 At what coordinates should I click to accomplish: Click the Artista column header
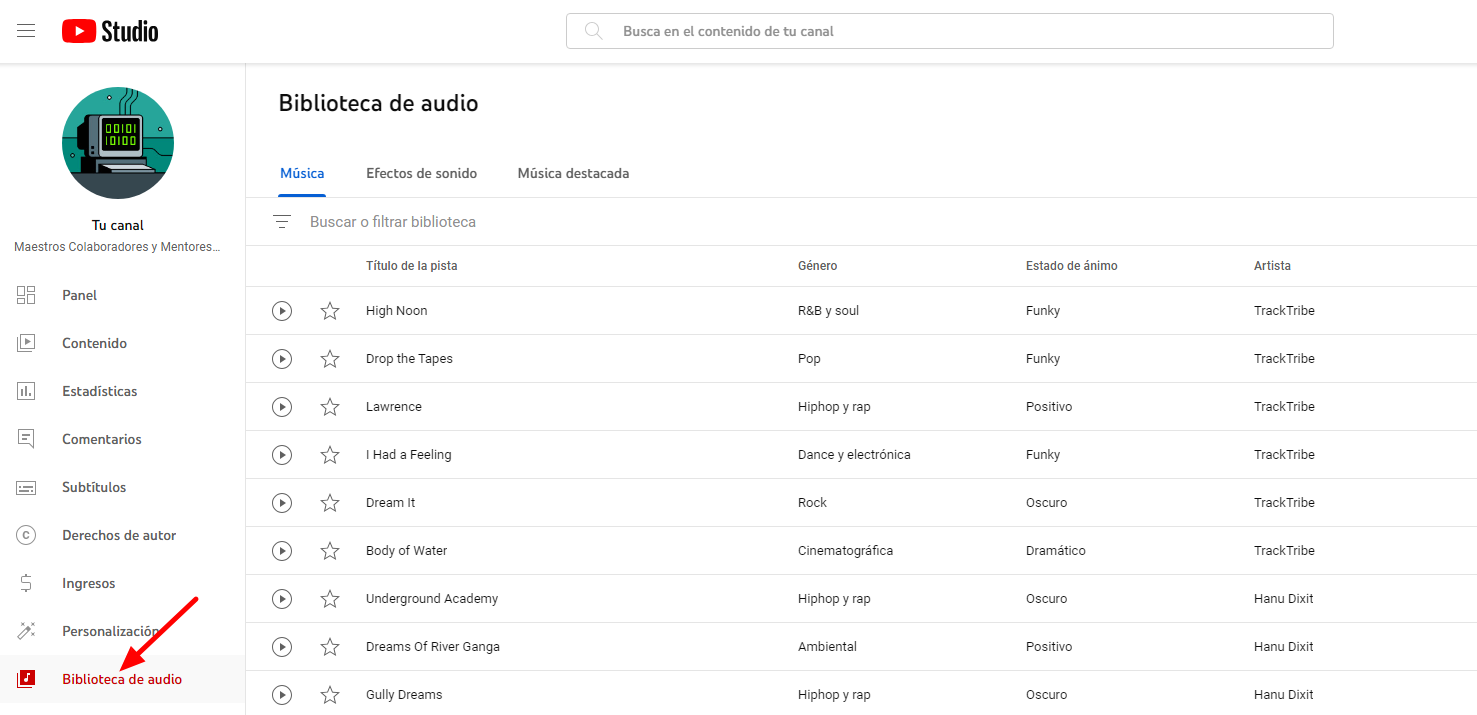point(1272,266)
